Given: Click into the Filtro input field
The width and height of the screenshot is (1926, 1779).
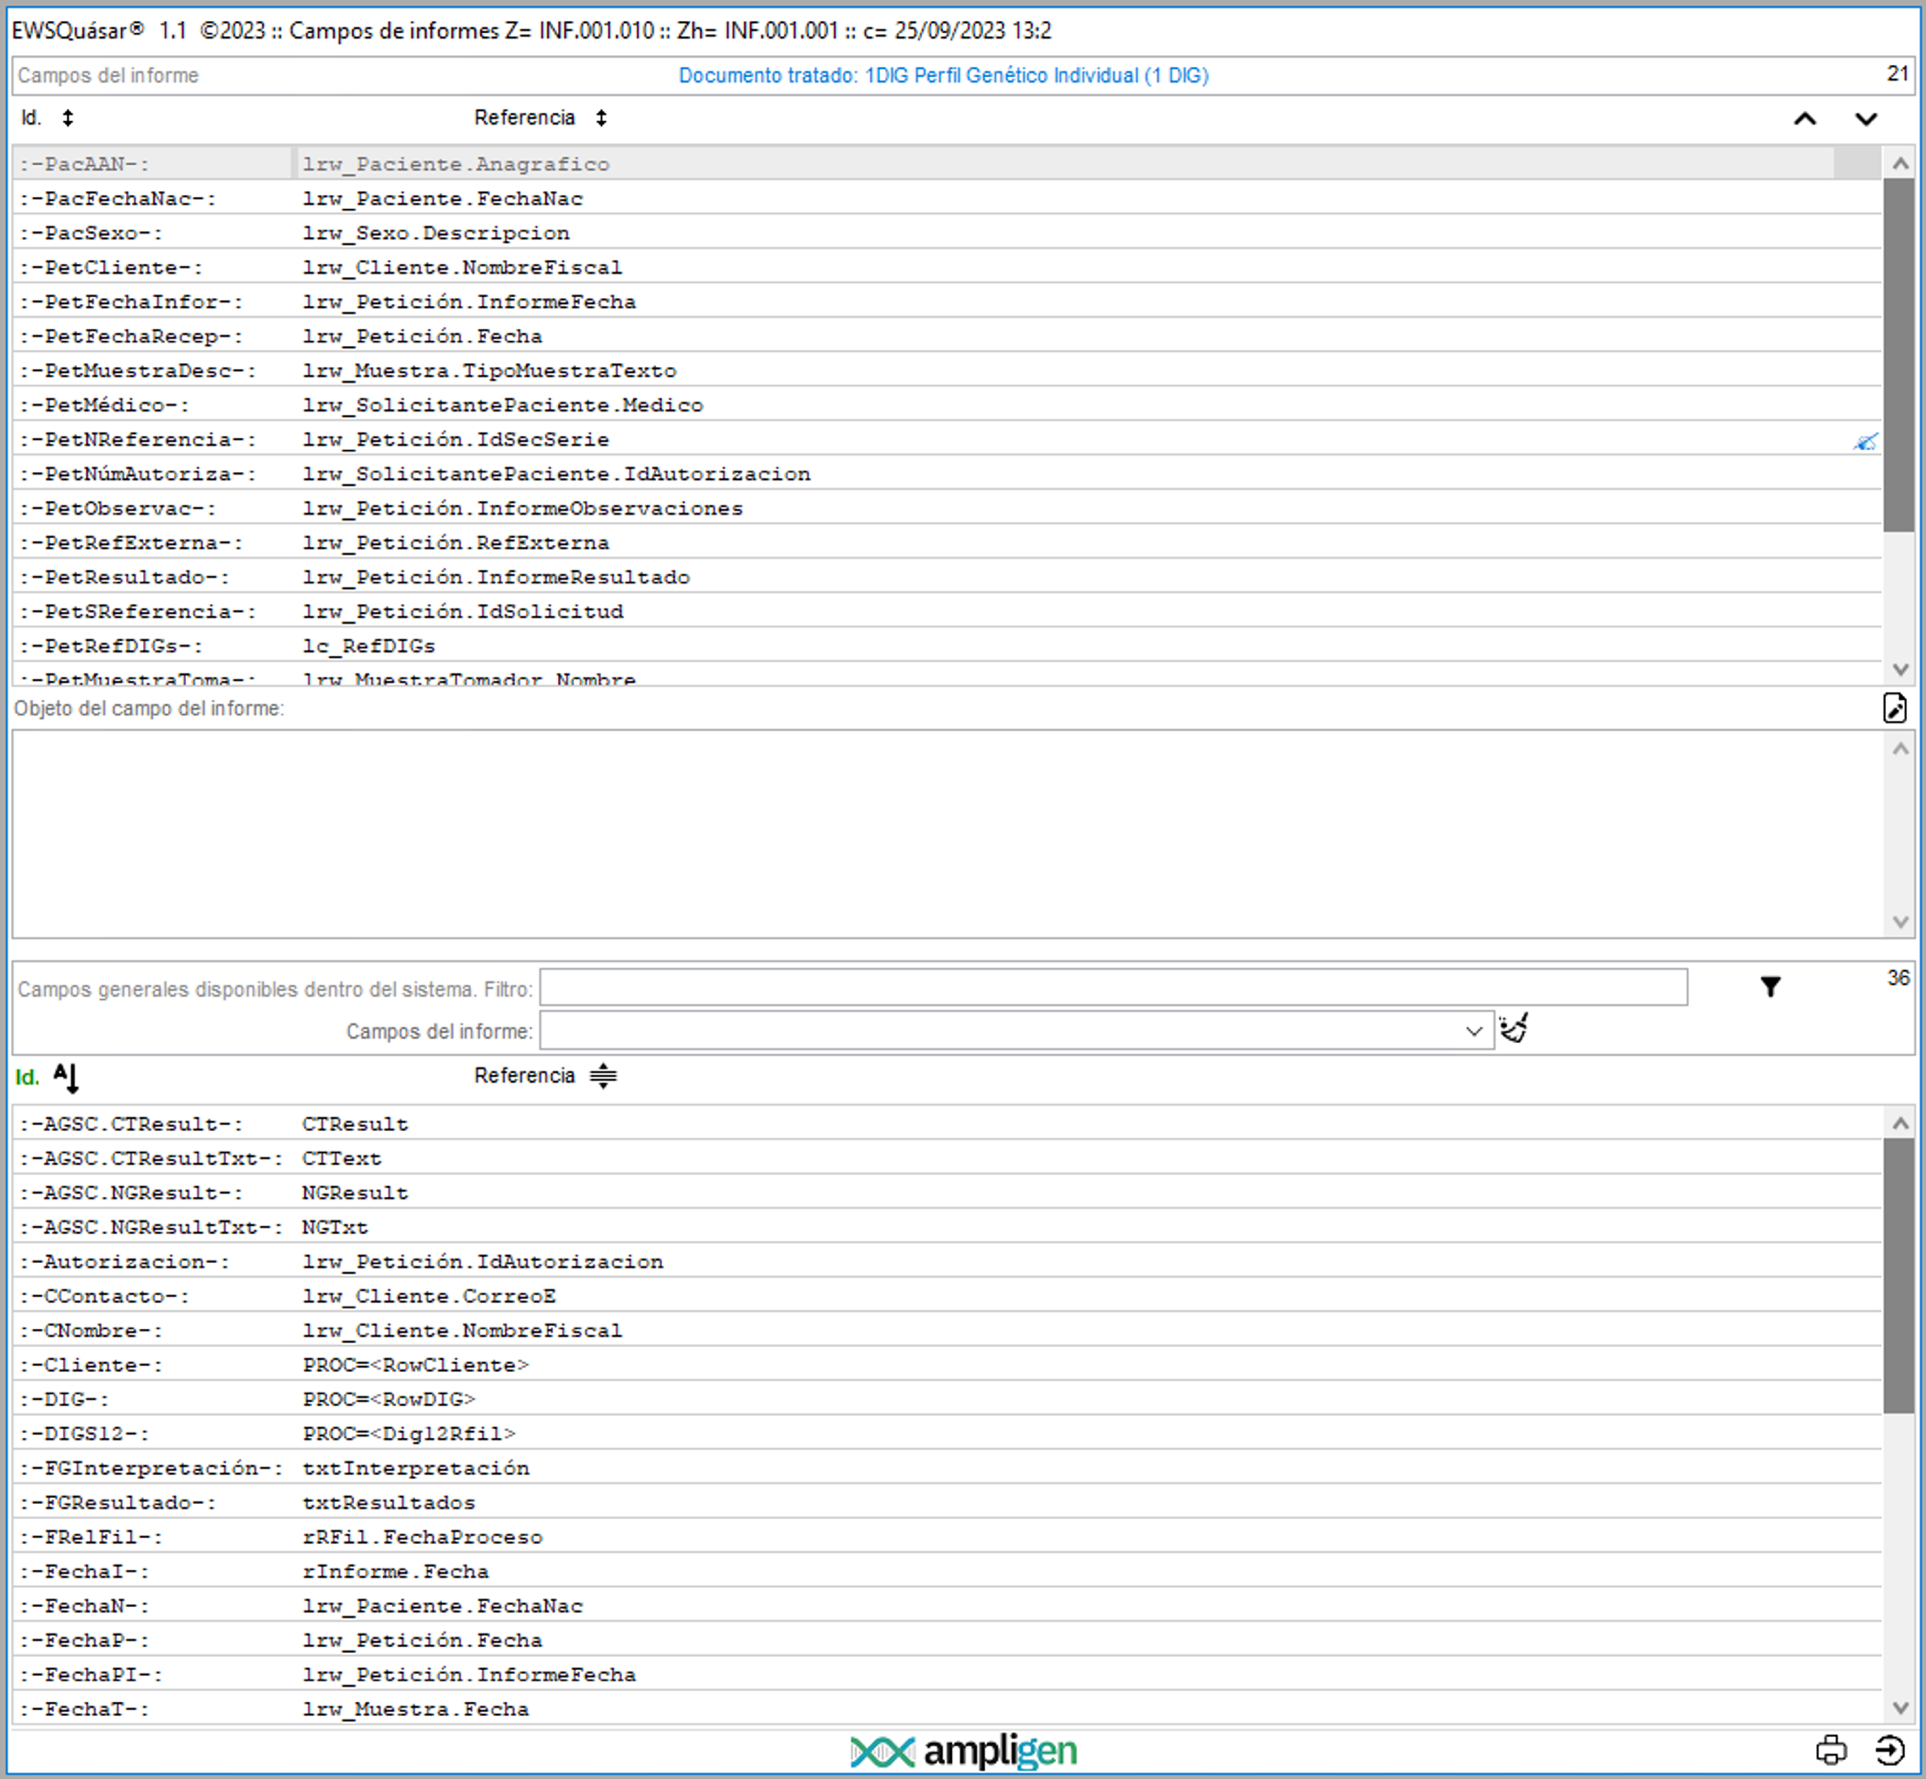Looking at the screenshot, I should [x=1112, y=988].
